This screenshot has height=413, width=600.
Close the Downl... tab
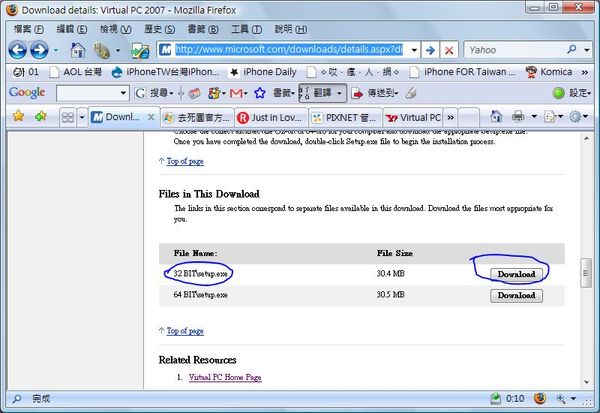tap(152, 117)
